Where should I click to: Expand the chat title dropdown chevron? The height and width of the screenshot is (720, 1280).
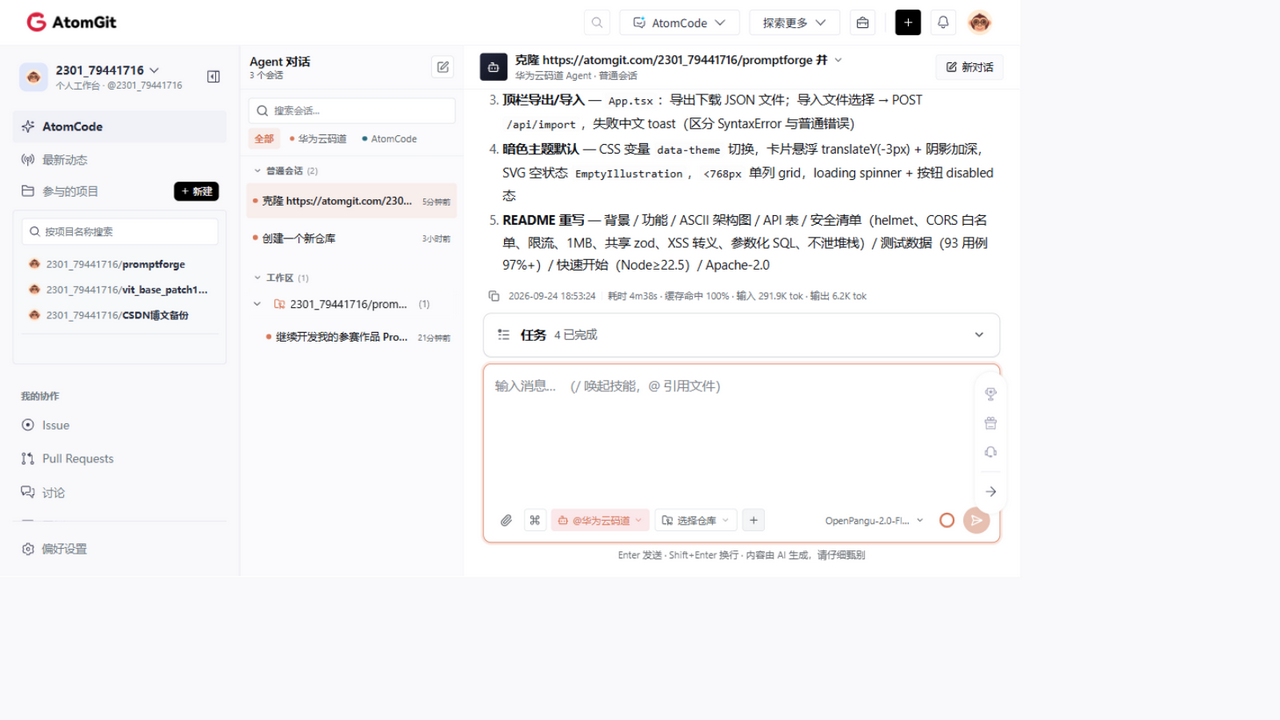tap(838, 60)
